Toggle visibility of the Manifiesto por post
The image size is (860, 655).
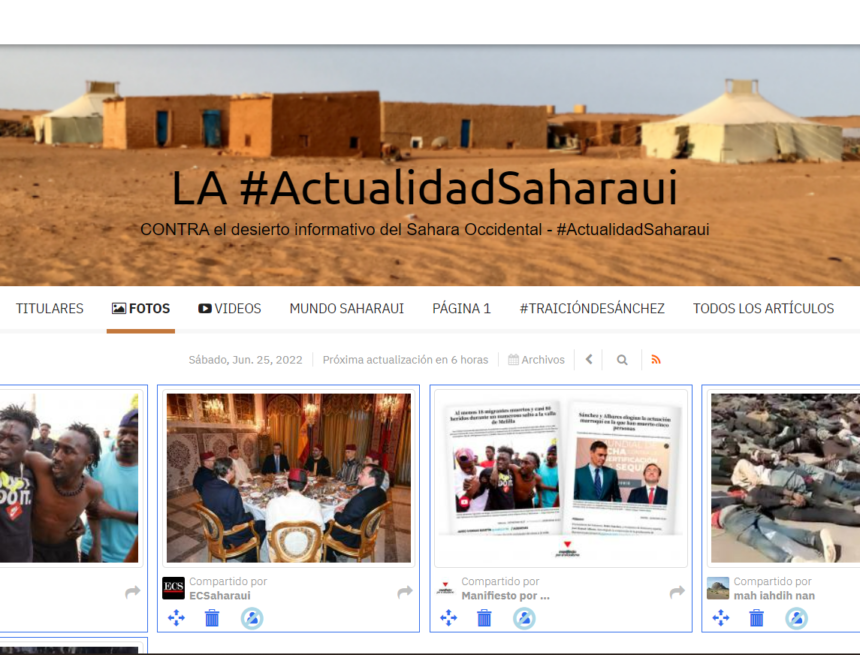522,618
